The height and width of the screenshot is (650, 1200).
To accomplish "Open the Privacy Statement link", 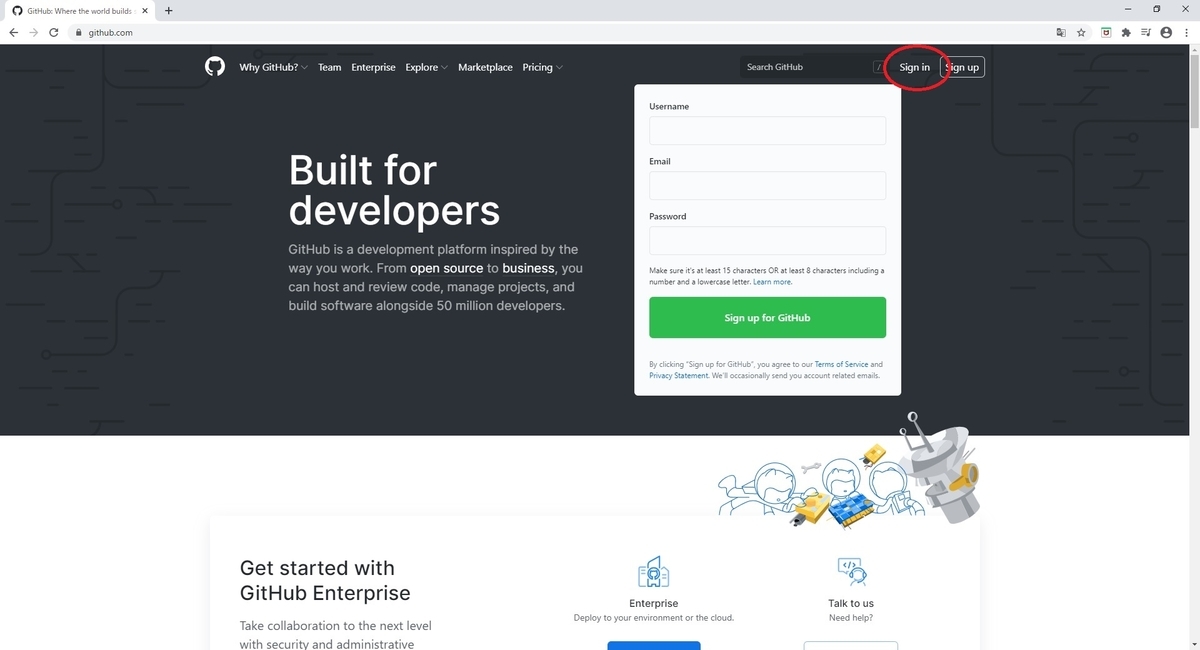I will [x=679, y=376].
